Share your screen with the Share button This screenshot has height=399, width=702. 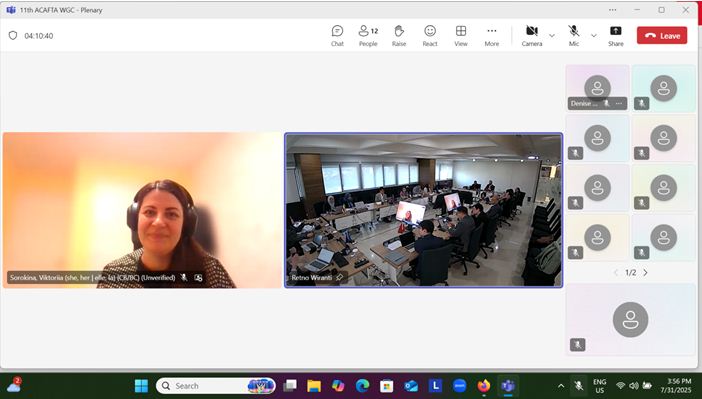coord(616,36)
